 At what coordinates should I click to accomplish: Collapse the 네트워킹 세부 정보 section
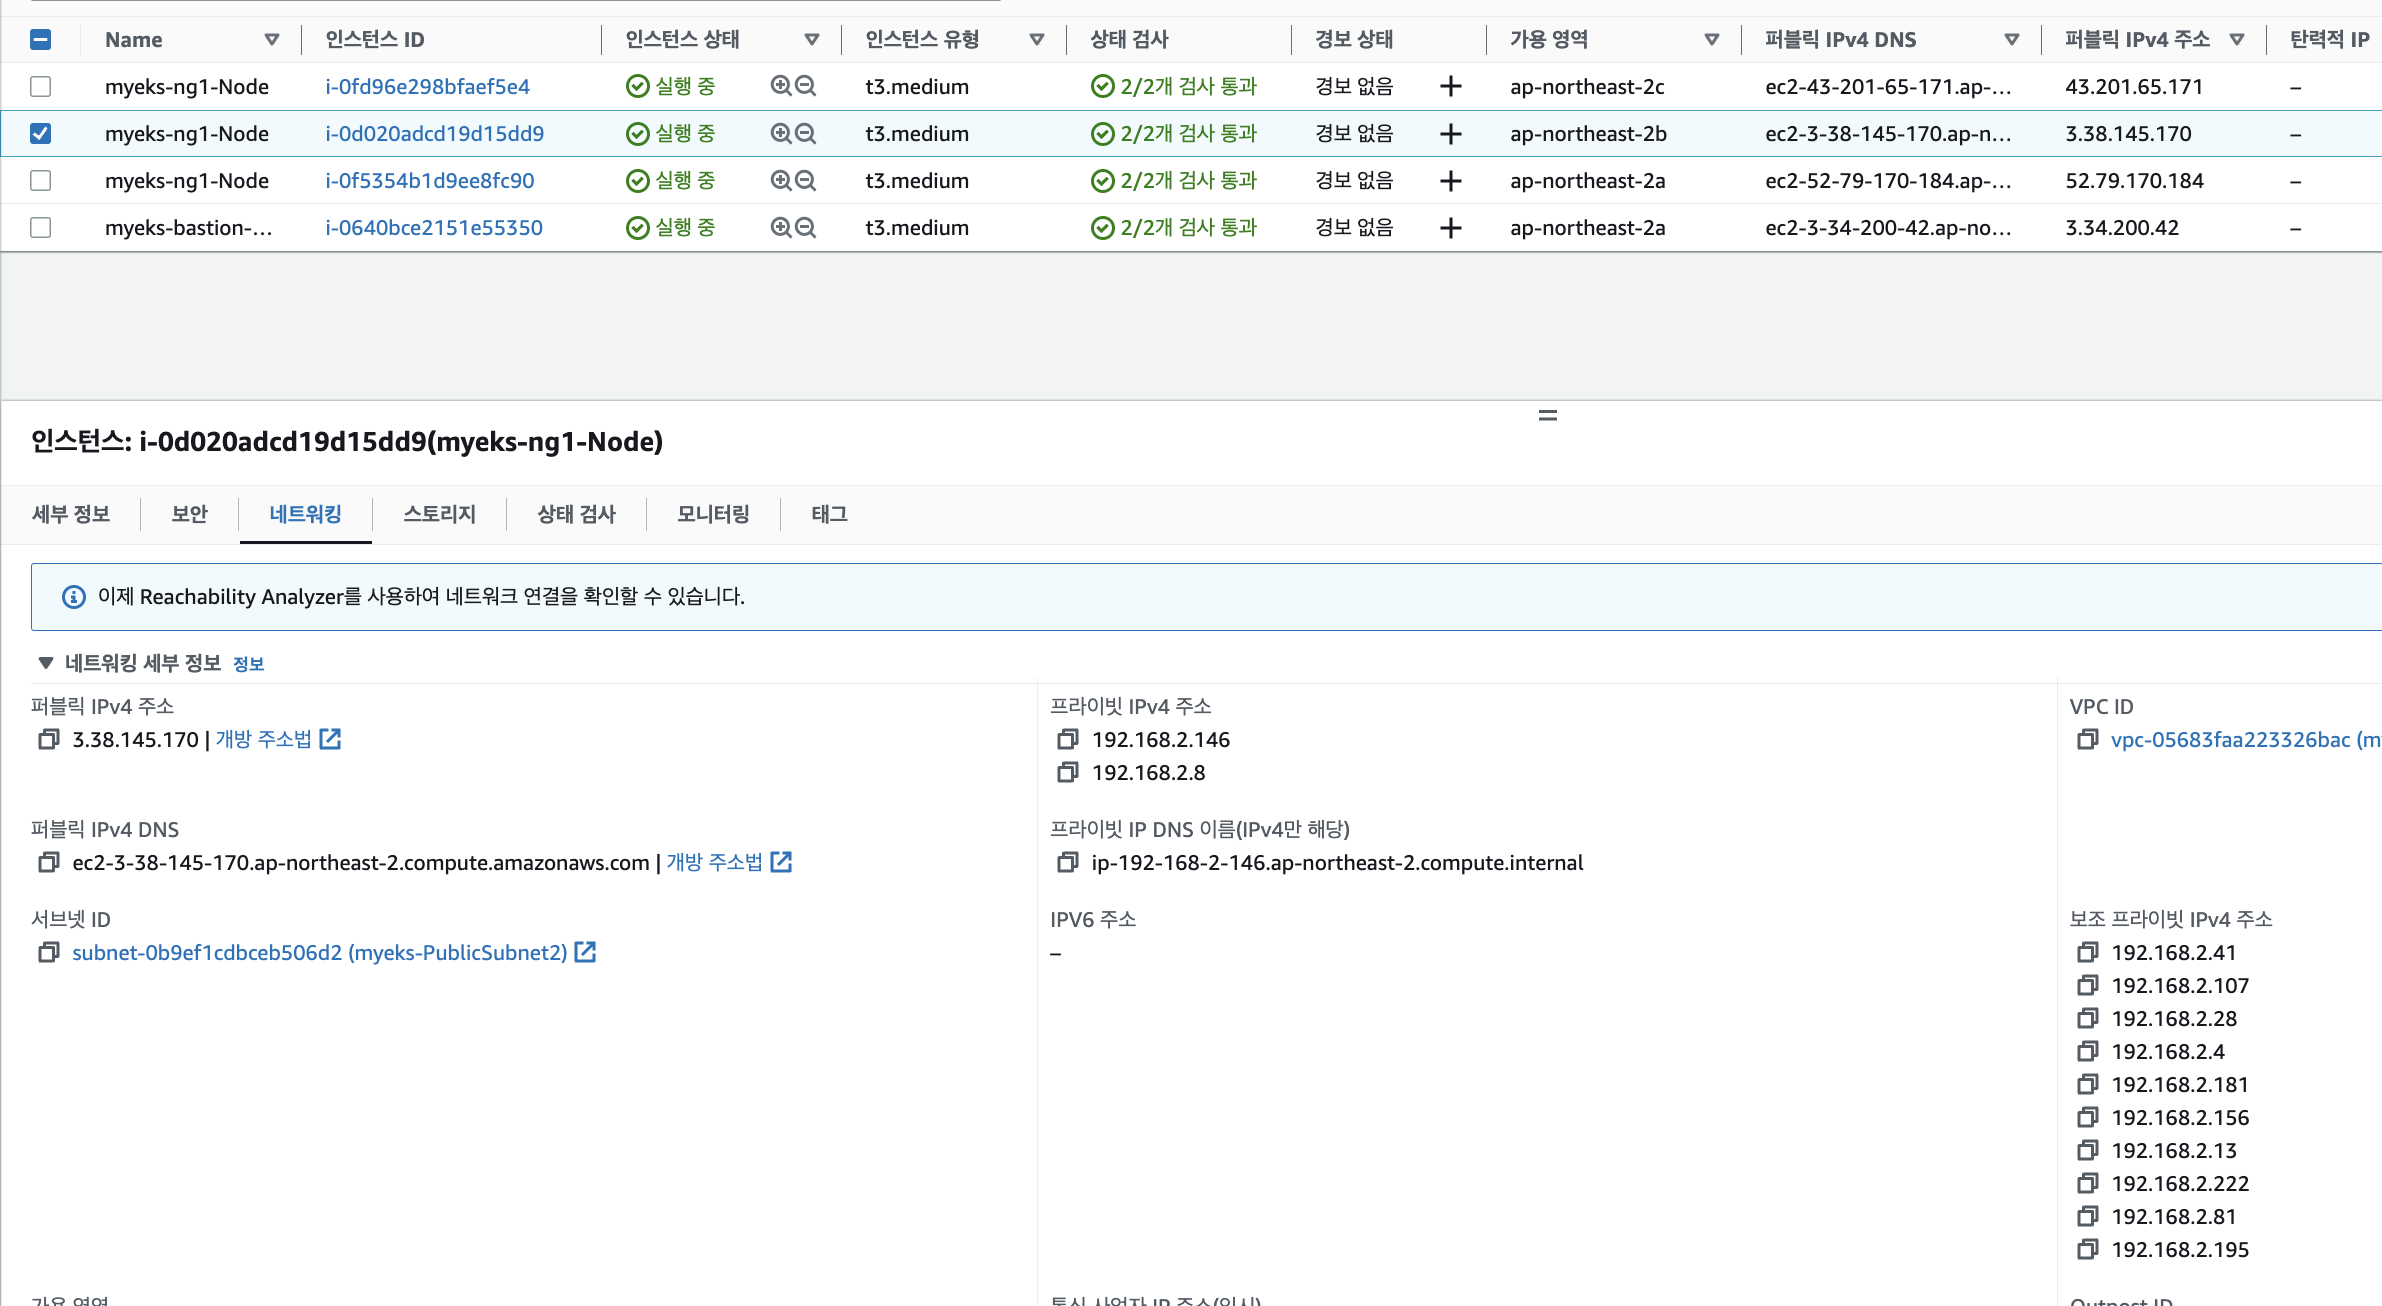point(45,663)
